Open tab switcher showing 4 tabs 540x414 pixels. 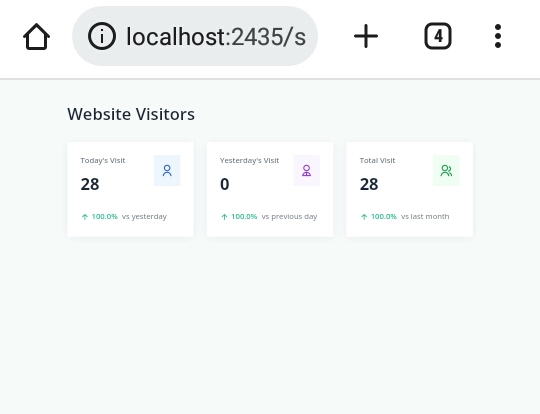pyautogui.click(x=438, y=36)
